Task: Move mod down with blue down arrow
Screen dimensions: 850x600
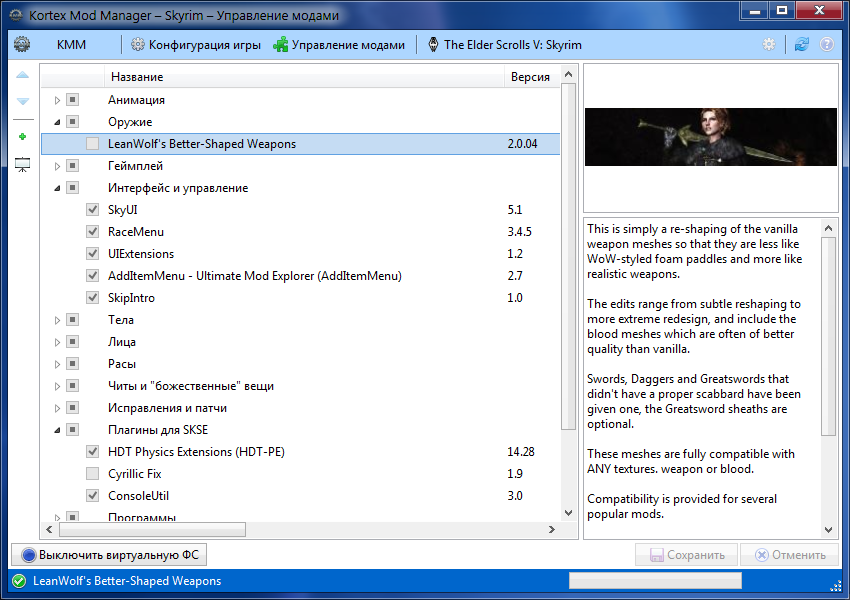Action: (x=22, y=101)
